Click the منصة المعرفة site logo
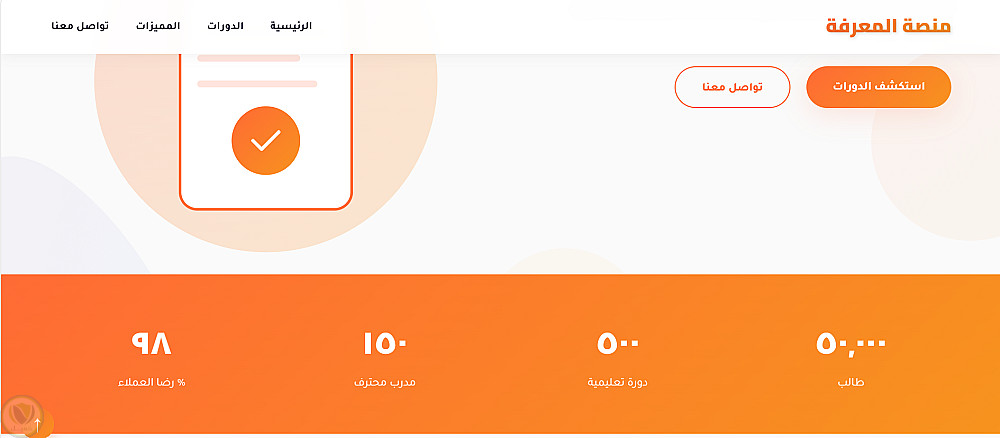The width and height of the screenshot is (1000, 438). (888, 27)
